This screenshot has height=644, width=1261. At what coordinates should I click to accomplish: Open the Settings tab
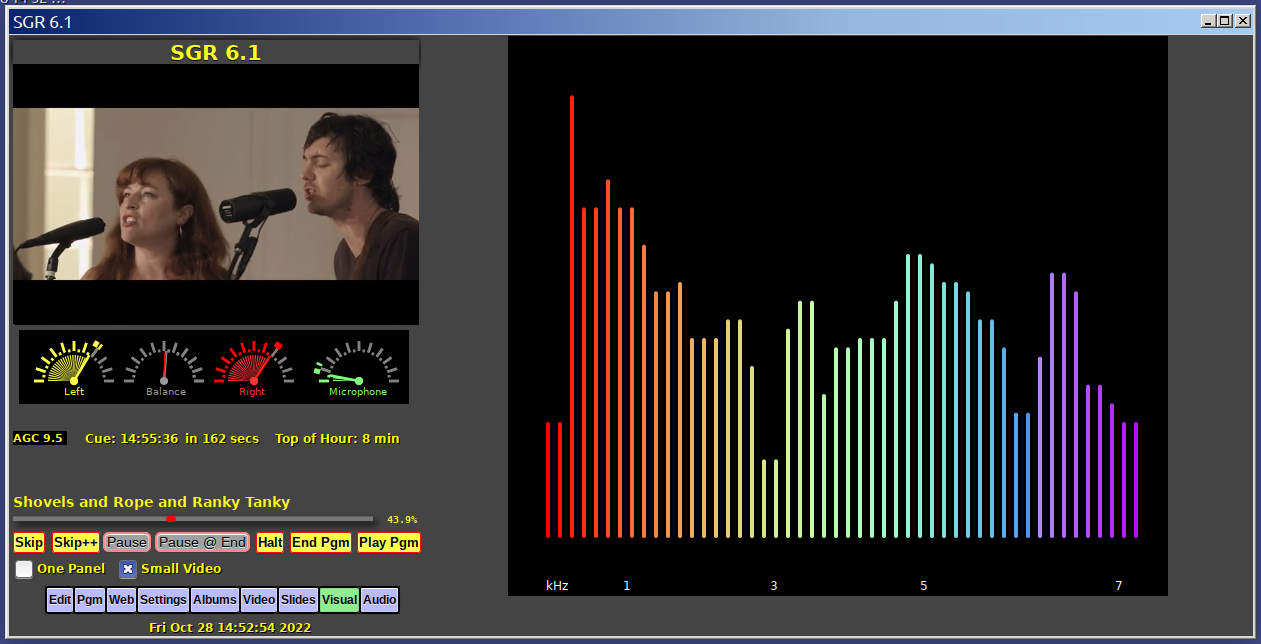pyautogui.click(x=163, y=600)
